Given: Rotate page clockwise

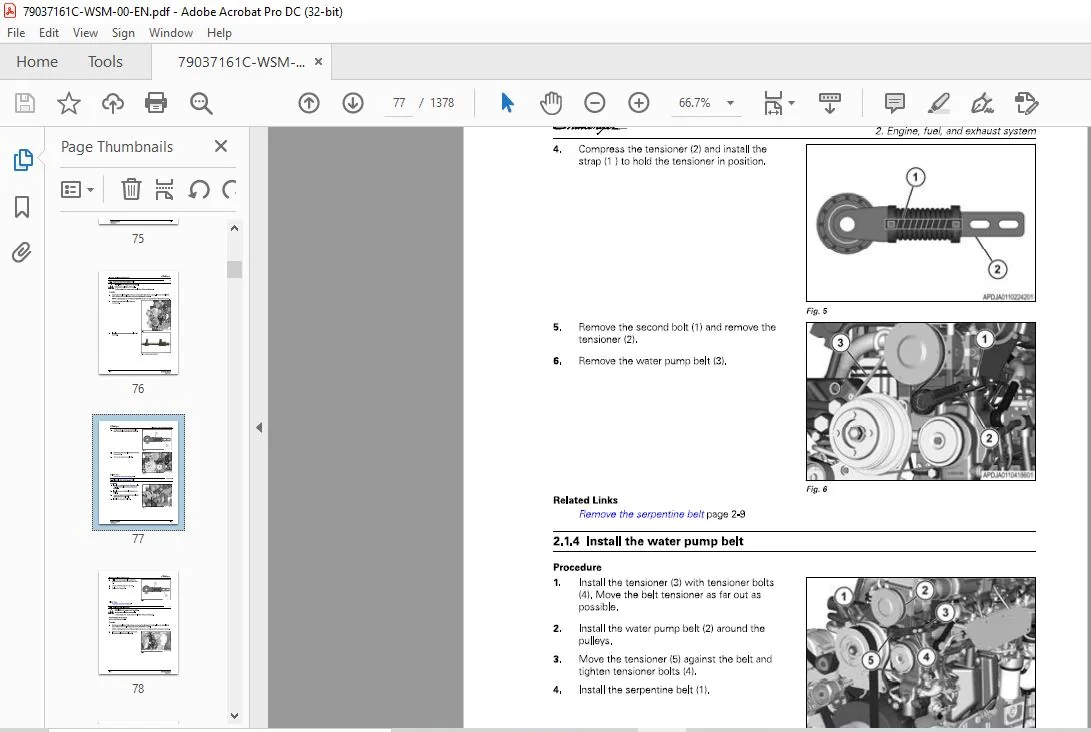Looking at the screenshot, I should point(228,189).
